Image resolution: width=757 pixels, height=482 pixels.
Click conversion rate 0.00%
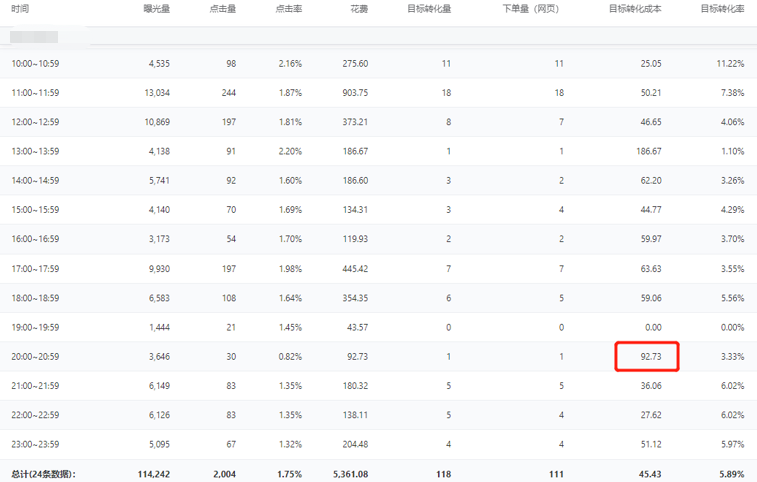(733, 327)
